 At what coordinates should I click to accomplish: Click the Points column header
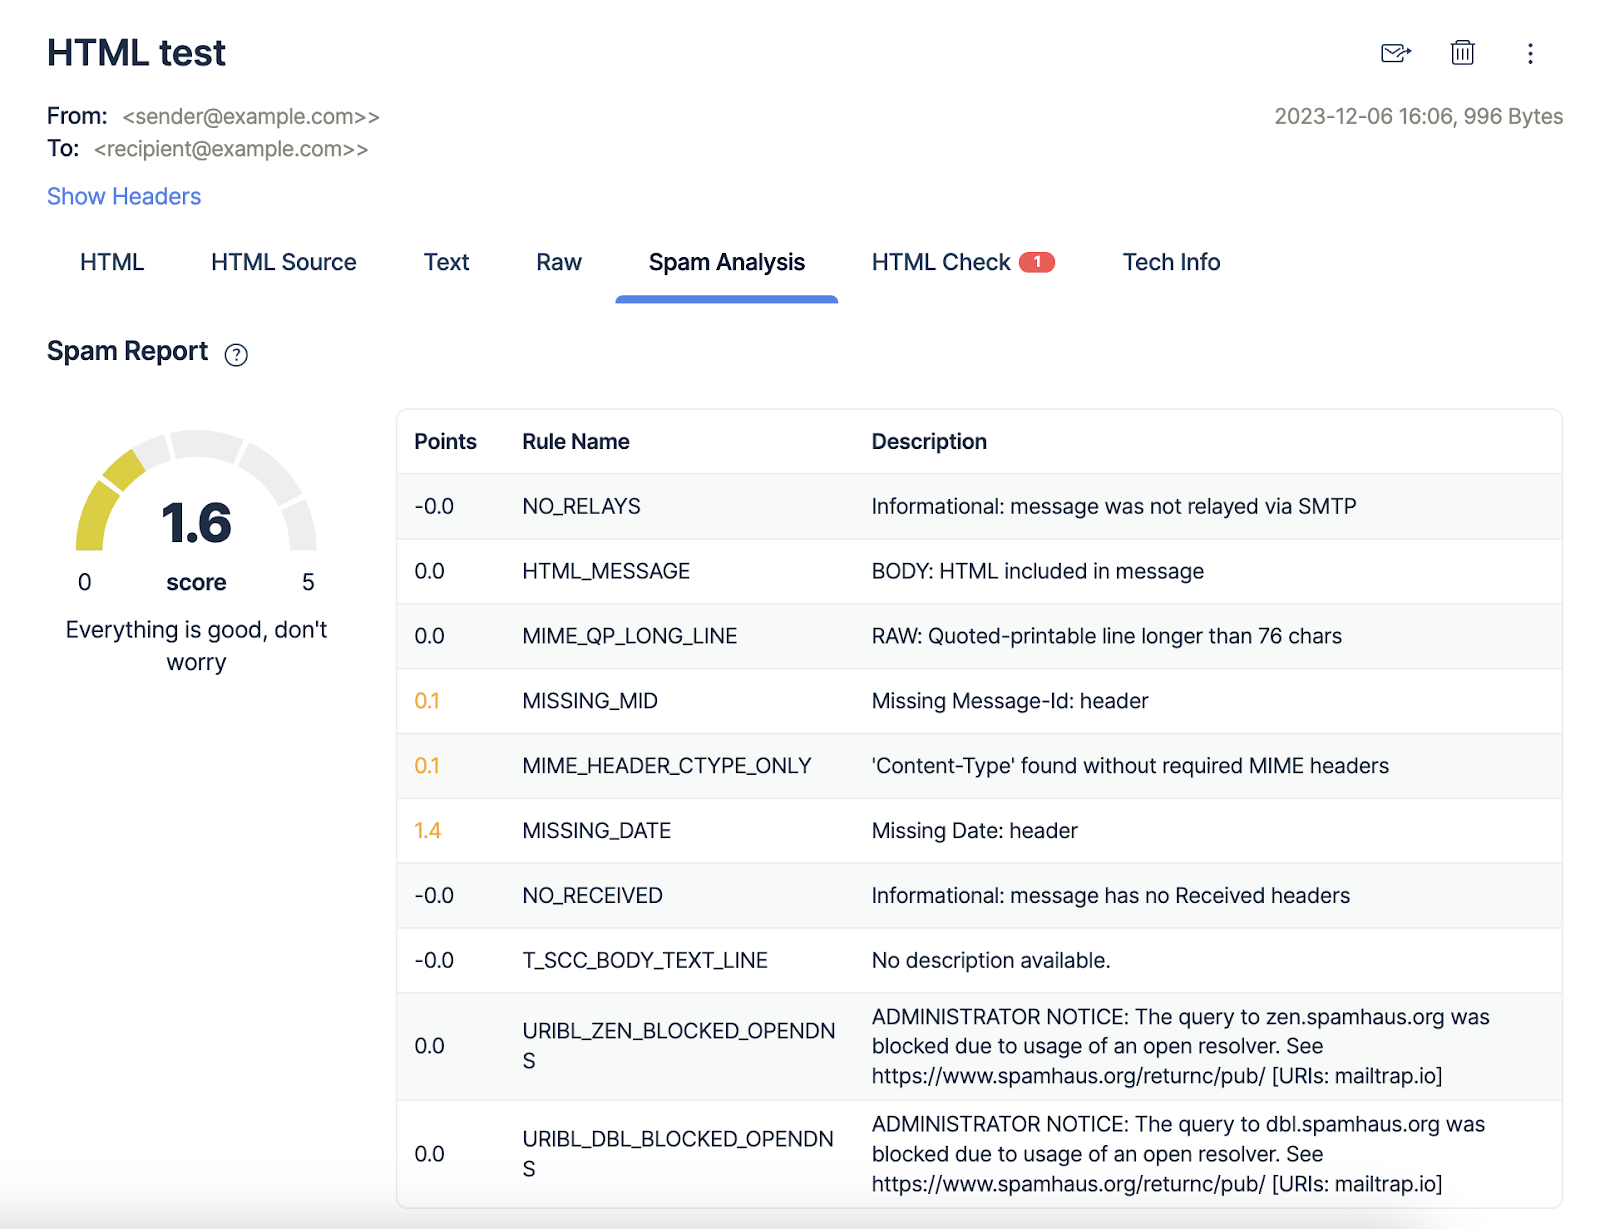point(445,441)
